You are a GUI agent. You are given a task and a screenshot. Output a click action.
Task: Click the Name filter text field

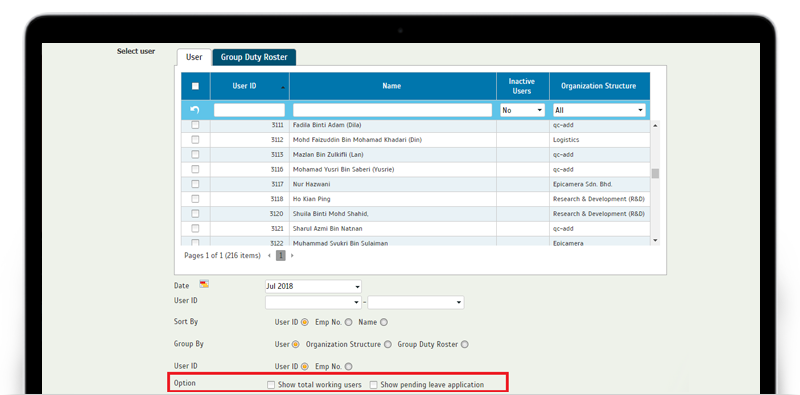[392, 110]
